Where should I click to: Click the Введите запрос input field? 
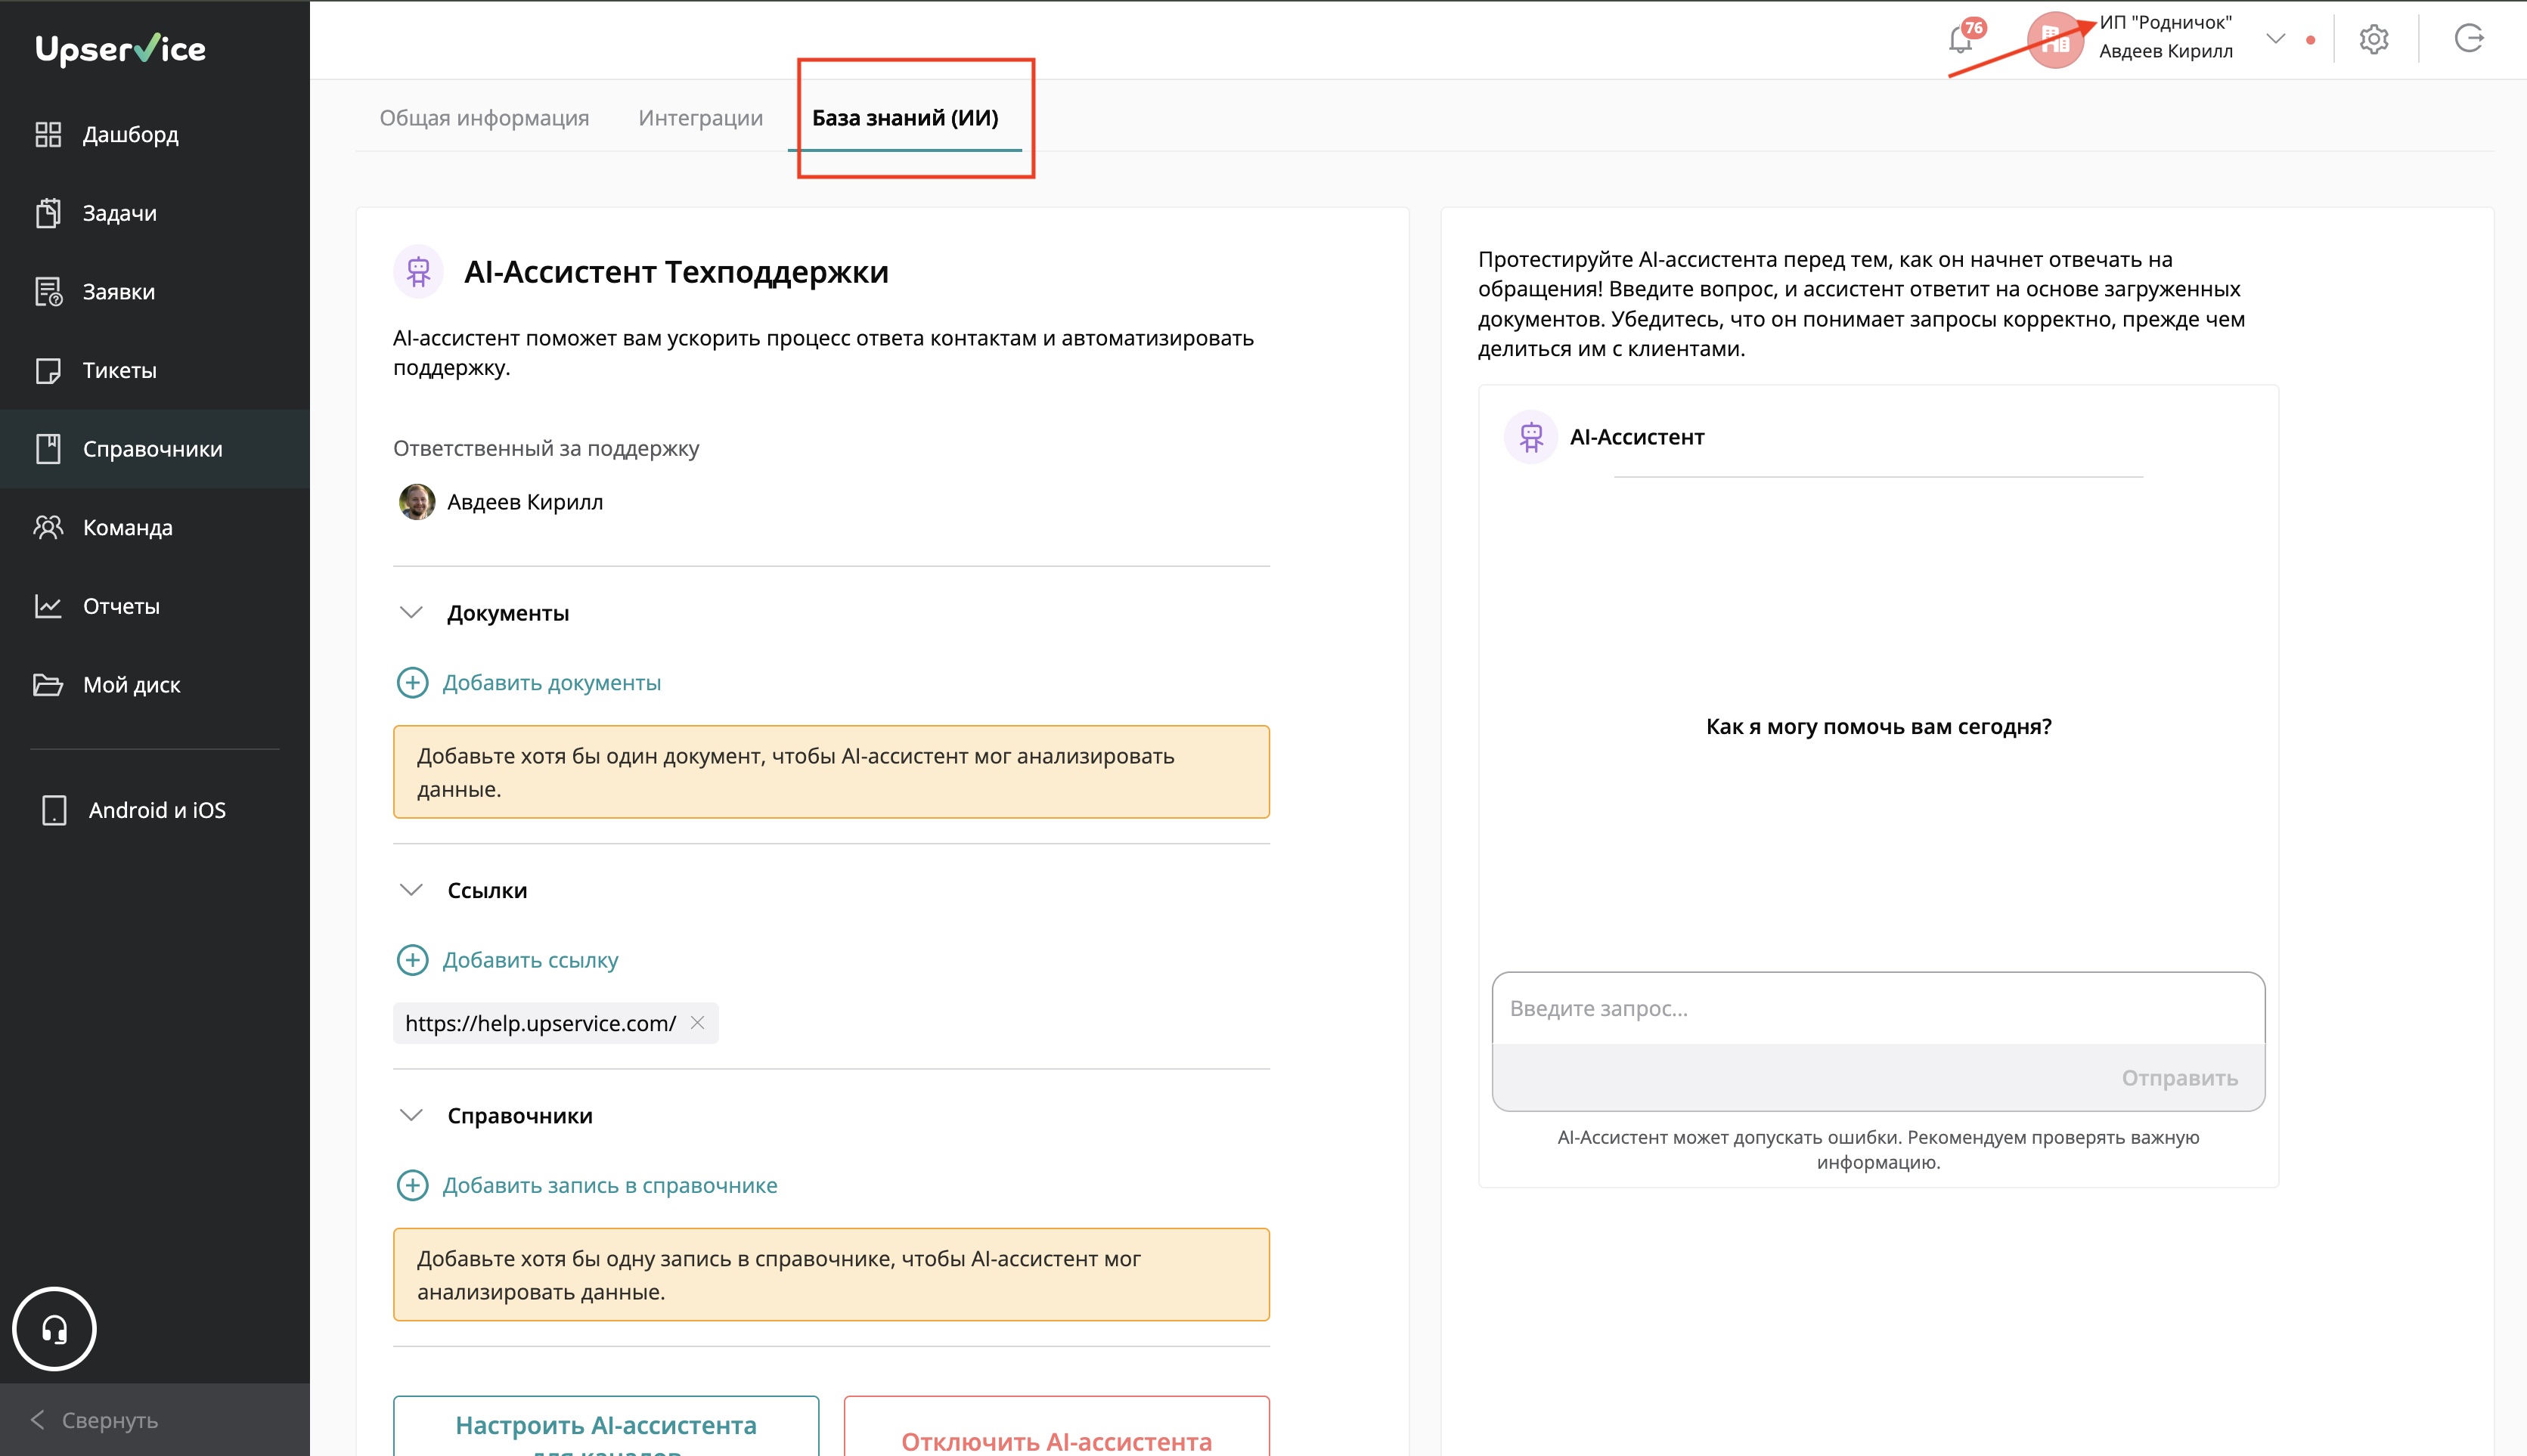point(1877,1008)
